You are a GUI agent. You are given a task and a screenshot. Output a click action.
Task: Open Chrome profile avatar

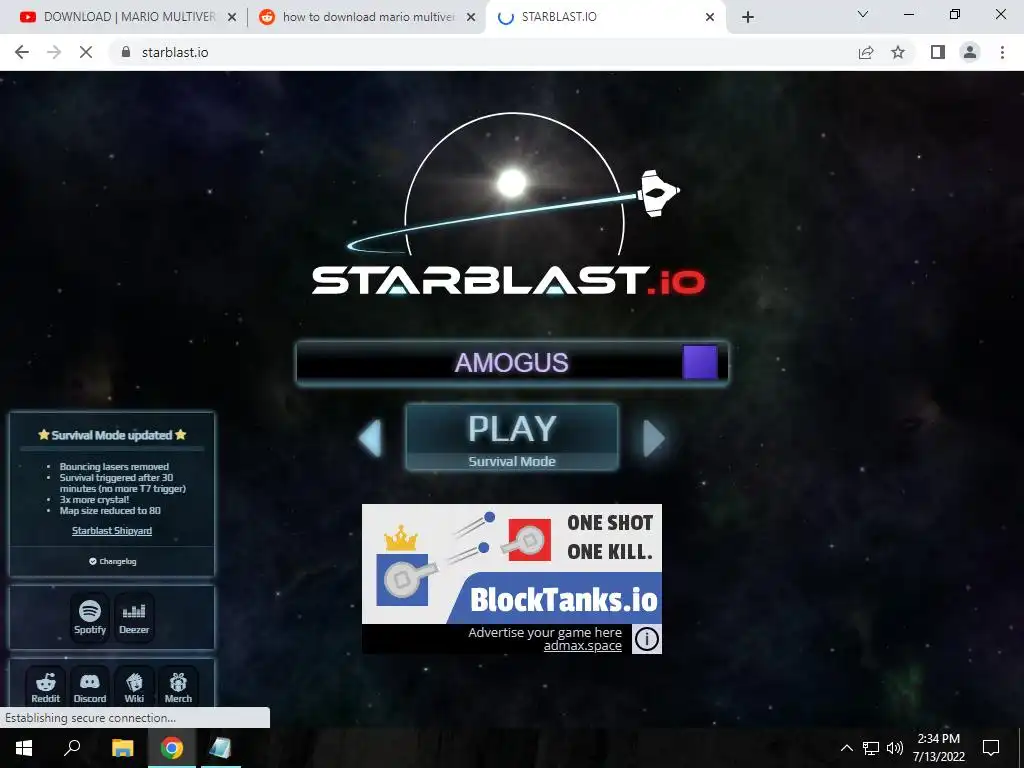click(x=970, y=52)
